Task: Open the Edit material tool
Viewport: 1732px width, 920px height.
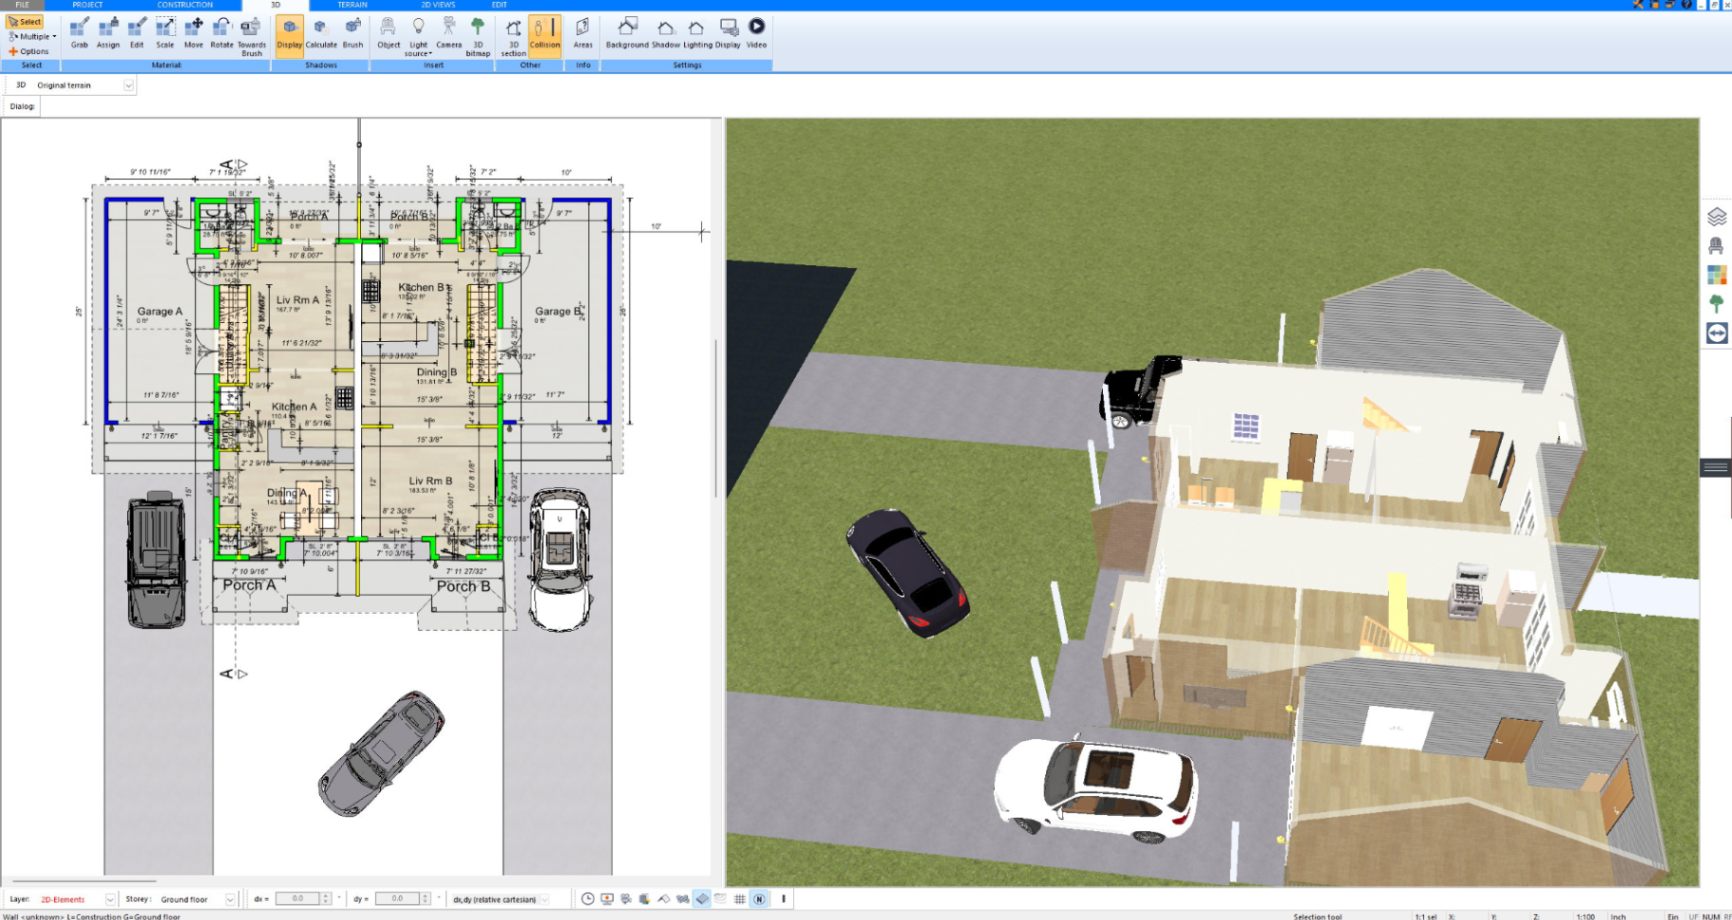Action: pos(137,33)
